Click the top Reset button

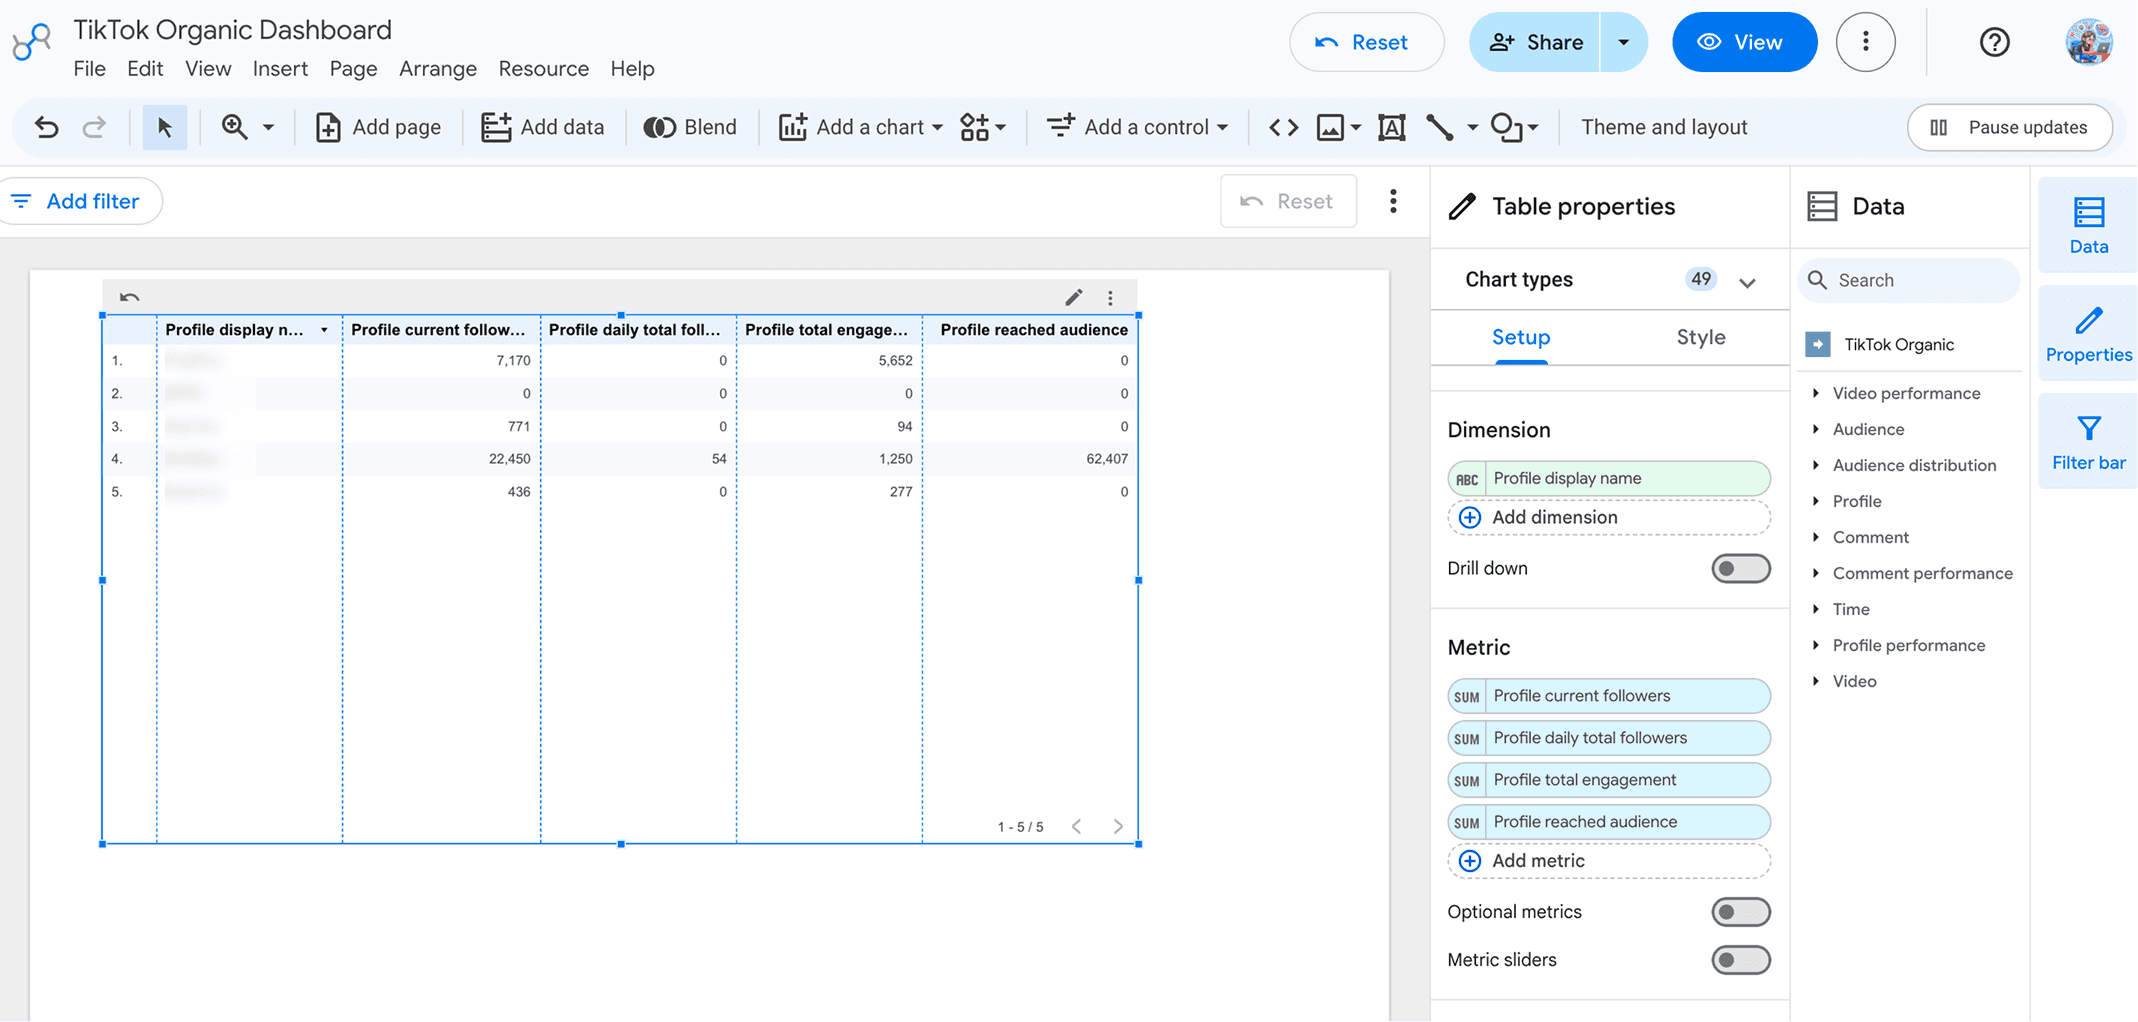pyautogui.click(x=1366, y=42)
